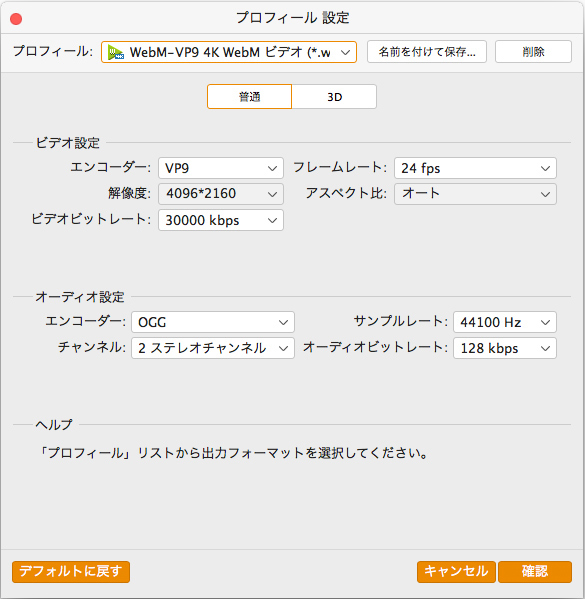
Task: Close the プロフィール設定 window with red button
Action: (x=16, y=19)
